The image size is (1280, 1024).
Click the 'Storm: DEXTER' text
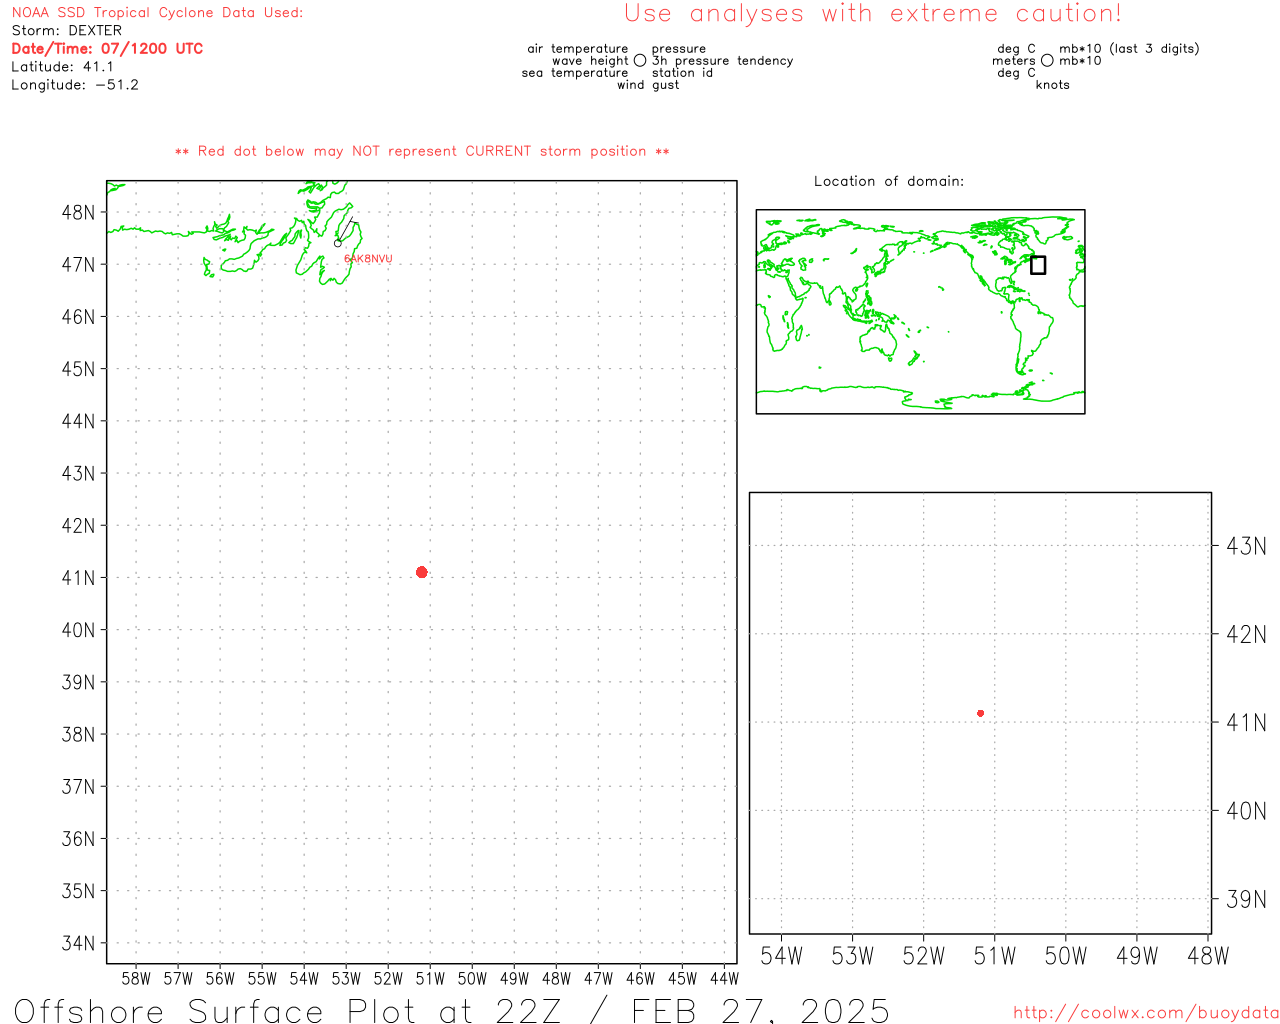point(66,30)
